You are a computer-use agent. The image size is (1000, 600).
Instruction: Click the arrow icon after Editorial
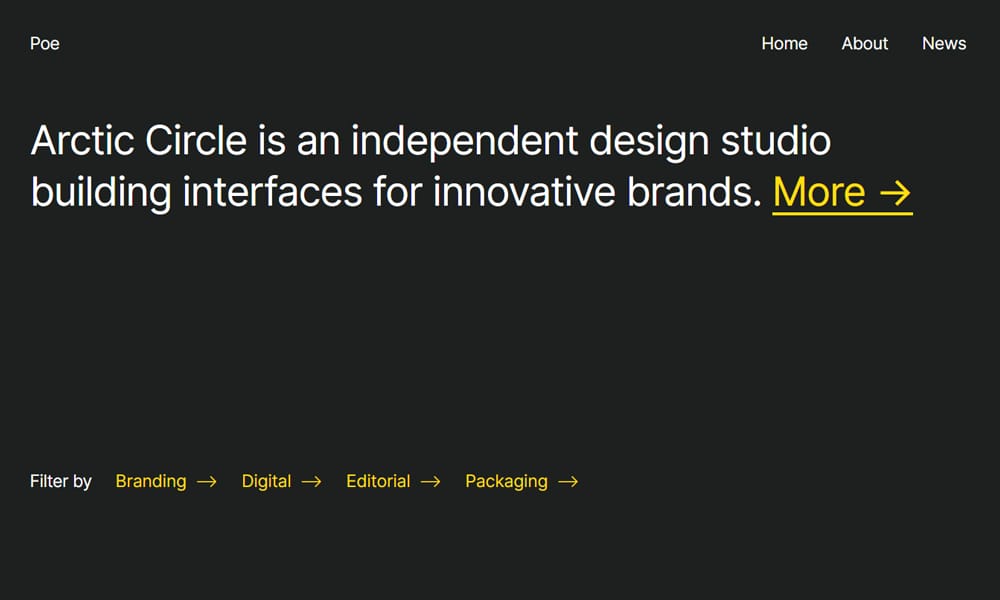(x=431, y=482)
